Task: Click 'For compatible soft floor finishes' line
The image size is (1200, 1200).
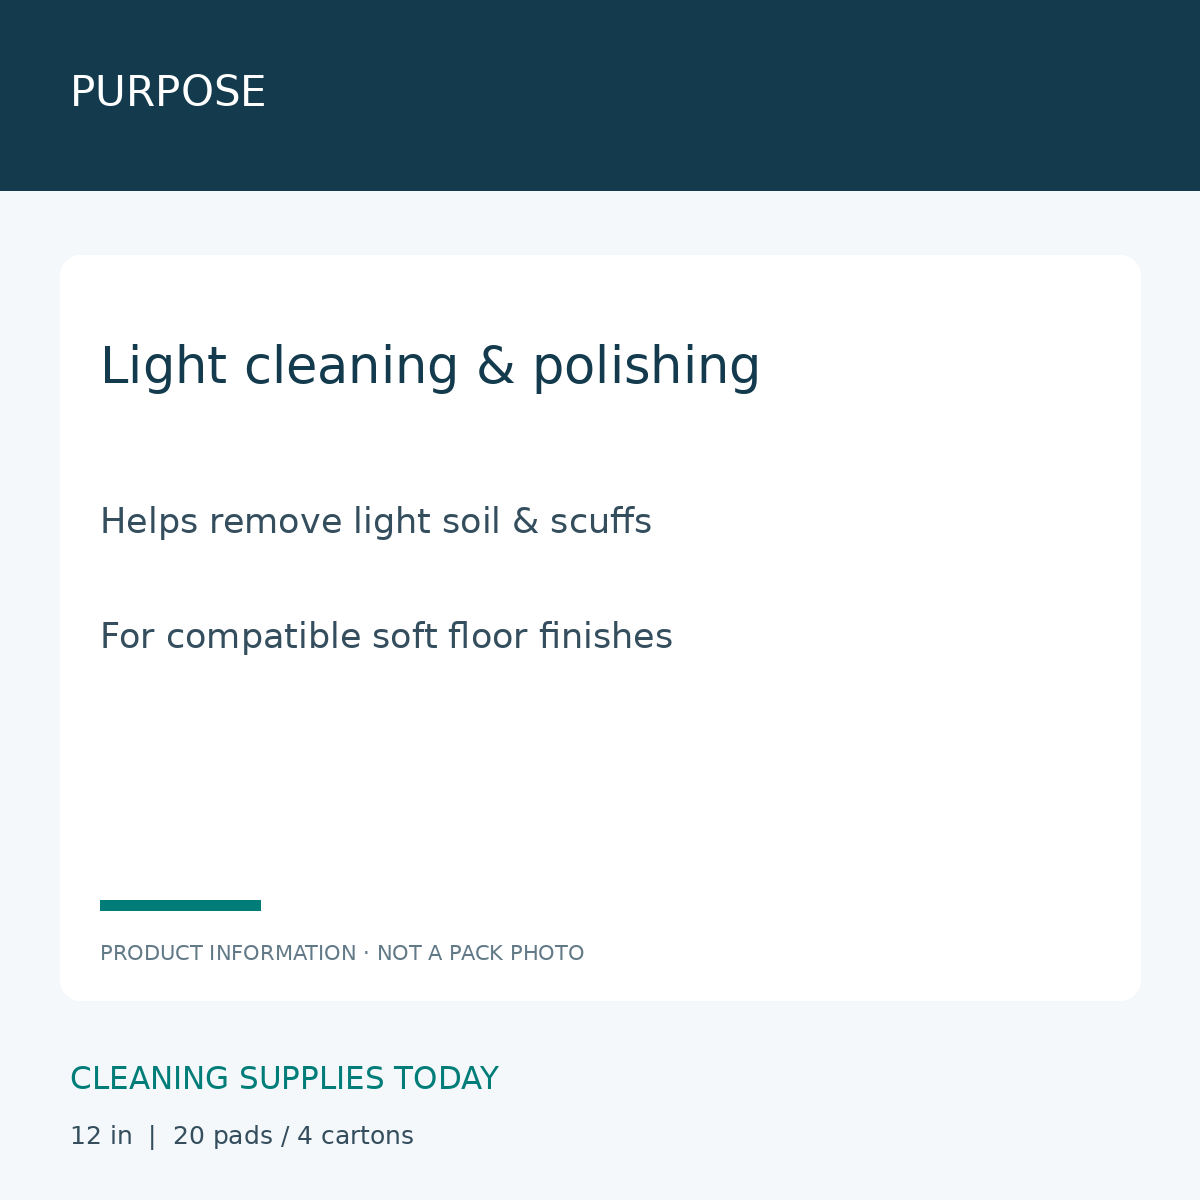Action: coord(386,637)
